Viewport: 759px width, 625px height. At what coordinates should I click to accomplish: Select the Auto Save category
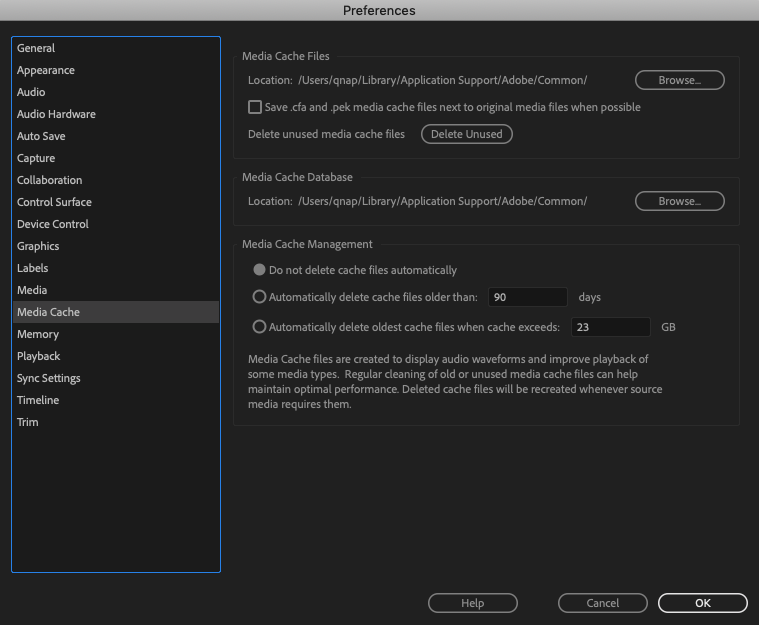click(116, 136)
